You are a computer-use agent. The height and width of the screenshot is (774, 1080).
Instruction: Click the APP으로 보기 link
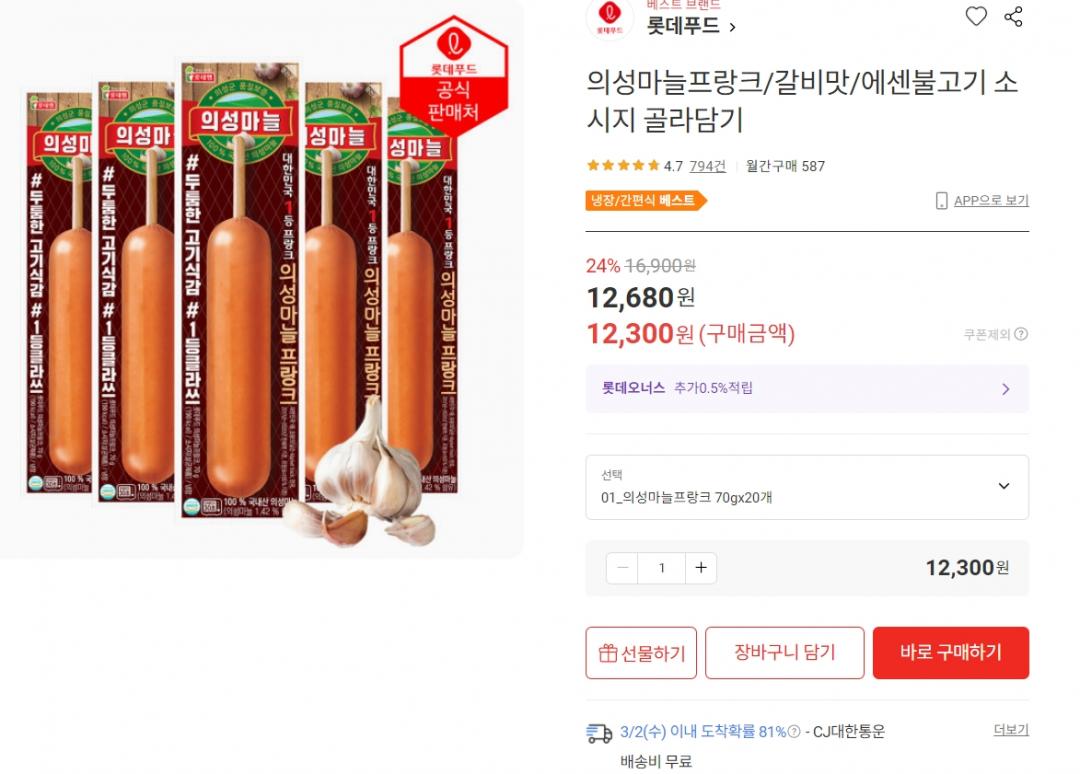coord(991,200)
